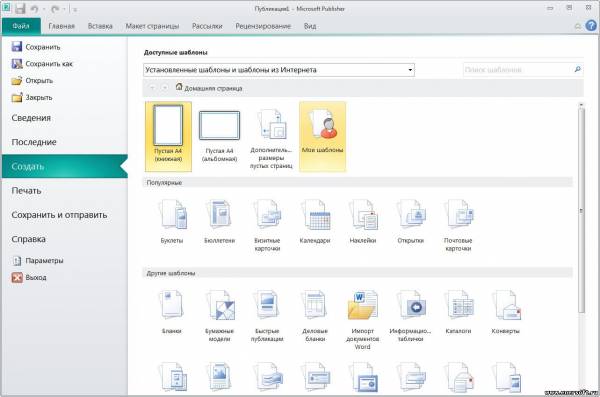Viewport: 600px width, 397px height.
Task: Open Параметры in the sidebar
Action: (x=38, y=261)
